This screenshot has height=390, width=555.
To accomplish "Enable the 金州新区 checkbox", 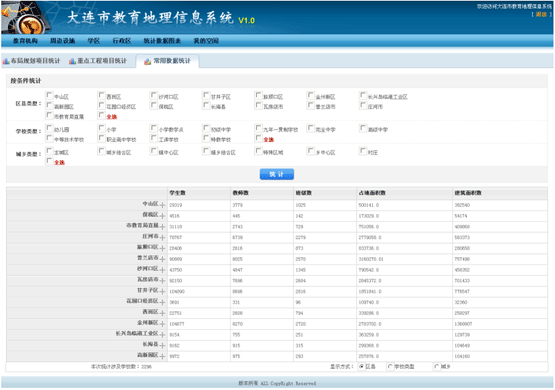I will coord(310,95).
